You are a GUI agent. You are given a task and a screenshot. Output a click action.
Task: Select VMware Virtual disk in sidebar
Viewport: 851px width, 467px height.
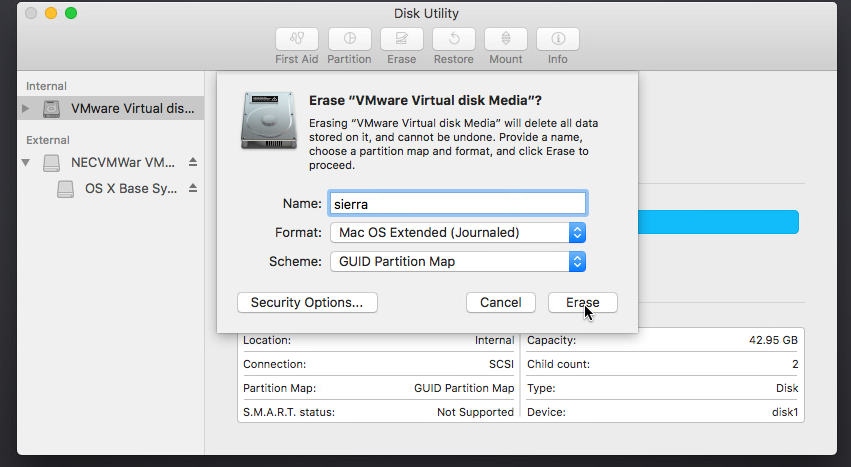pos(111,109)
